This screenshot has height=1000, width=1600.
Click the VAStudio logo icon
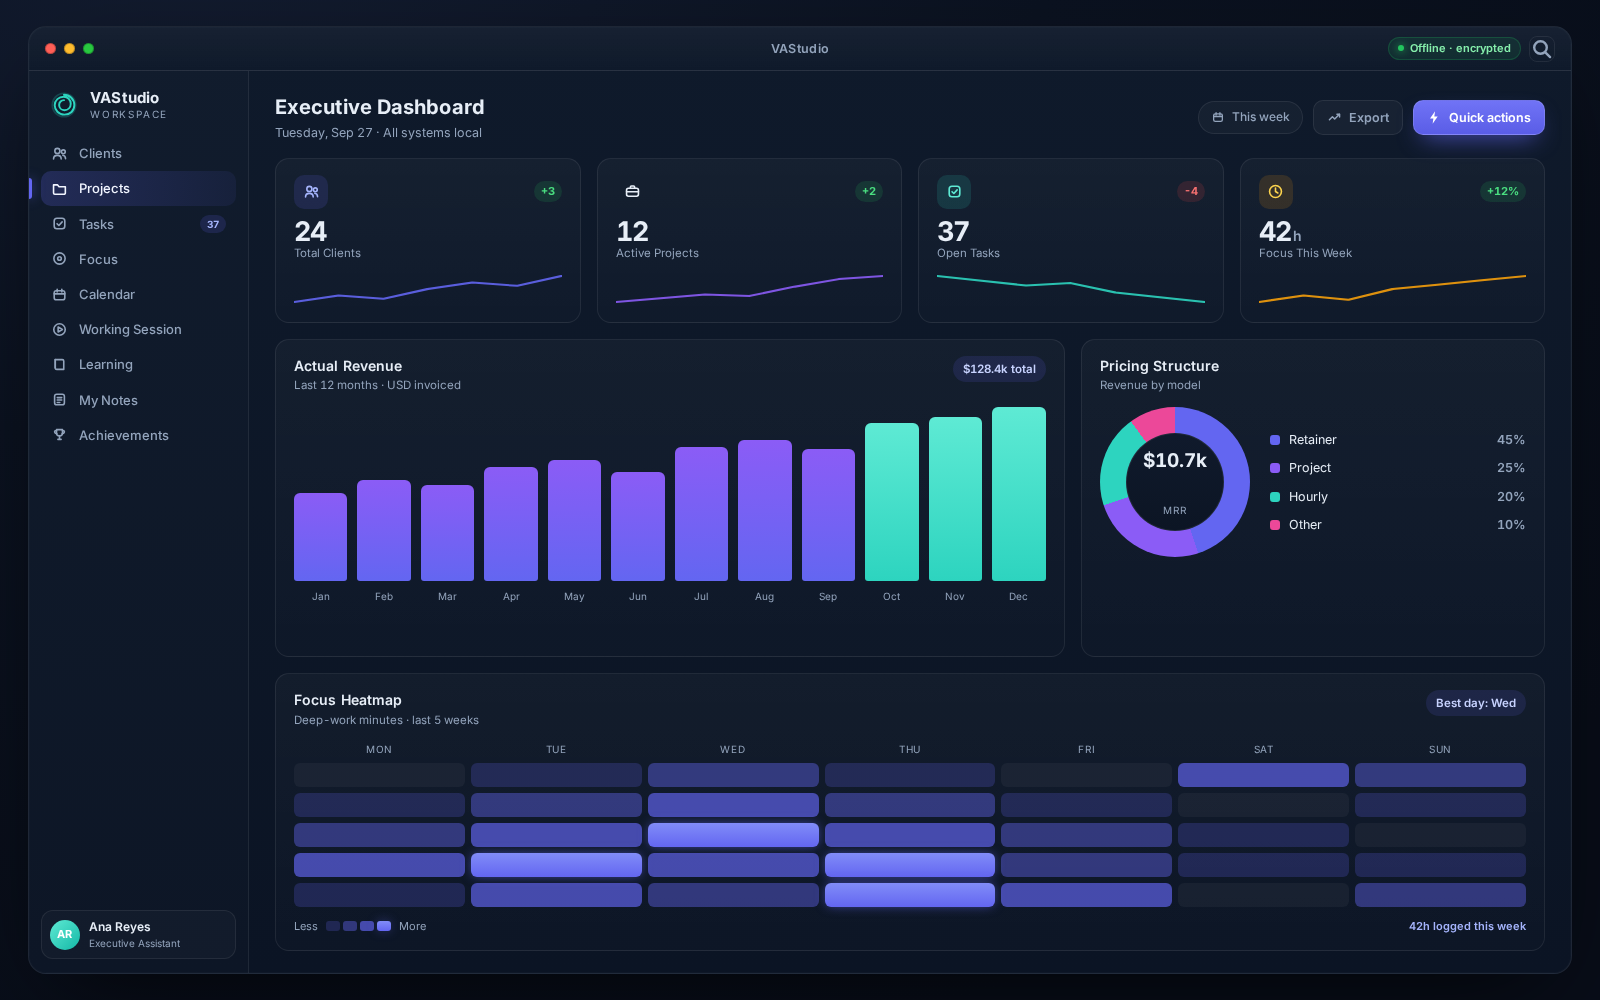(x=64, y=104)
